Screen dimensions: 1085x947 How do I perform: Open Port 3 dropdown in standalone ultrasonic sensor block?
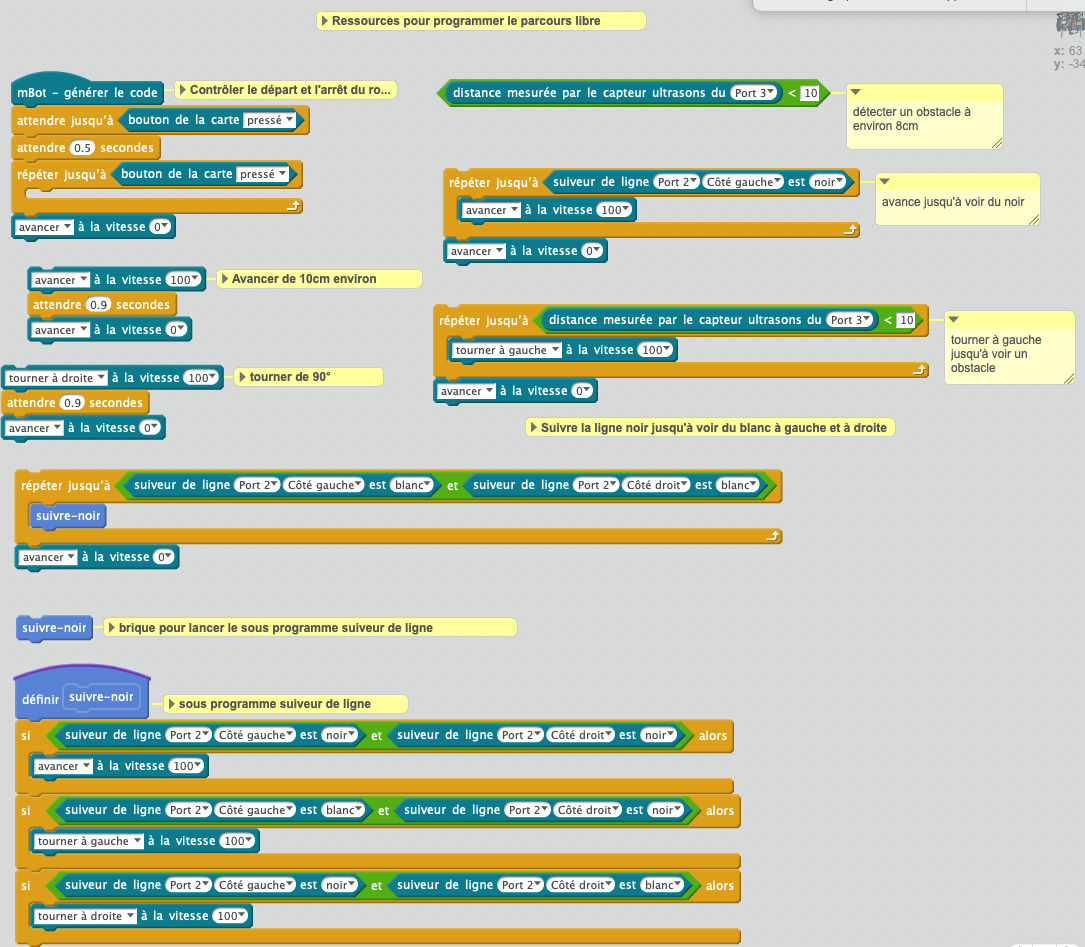point(754,93)
